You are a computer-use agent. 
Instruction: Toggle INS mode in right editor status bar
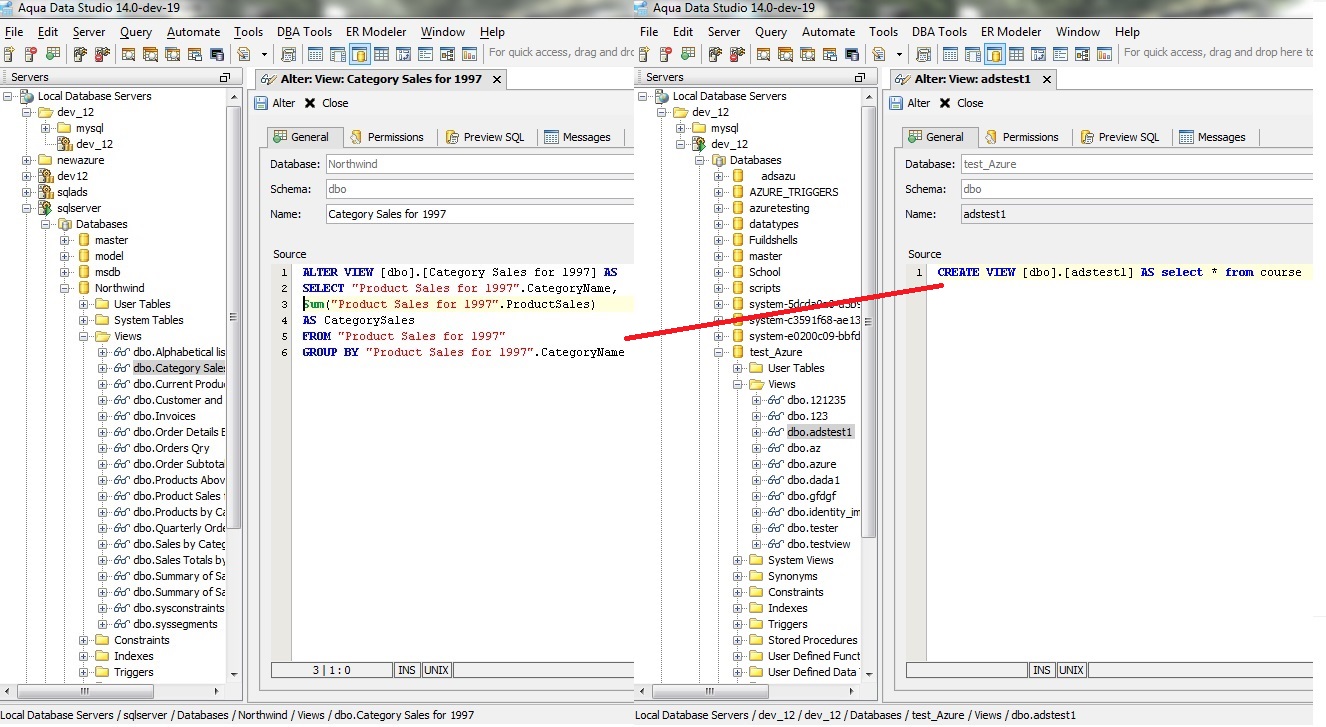[1042, 670]
